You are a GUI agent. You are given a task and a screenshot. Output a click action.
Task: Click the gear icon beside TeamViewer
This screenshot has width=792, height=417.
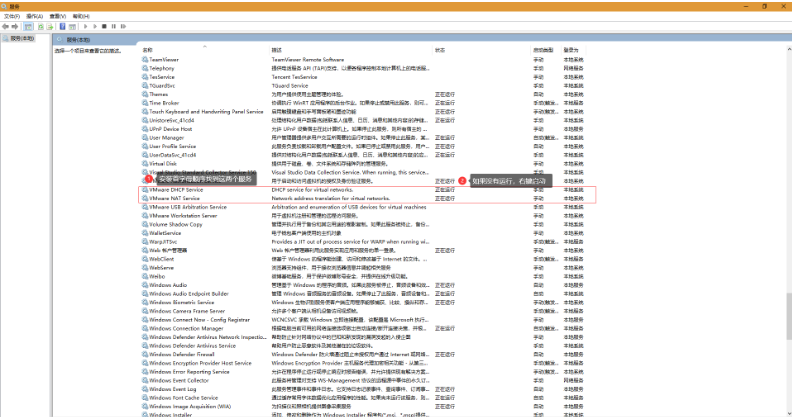click(x=145, y=60)
